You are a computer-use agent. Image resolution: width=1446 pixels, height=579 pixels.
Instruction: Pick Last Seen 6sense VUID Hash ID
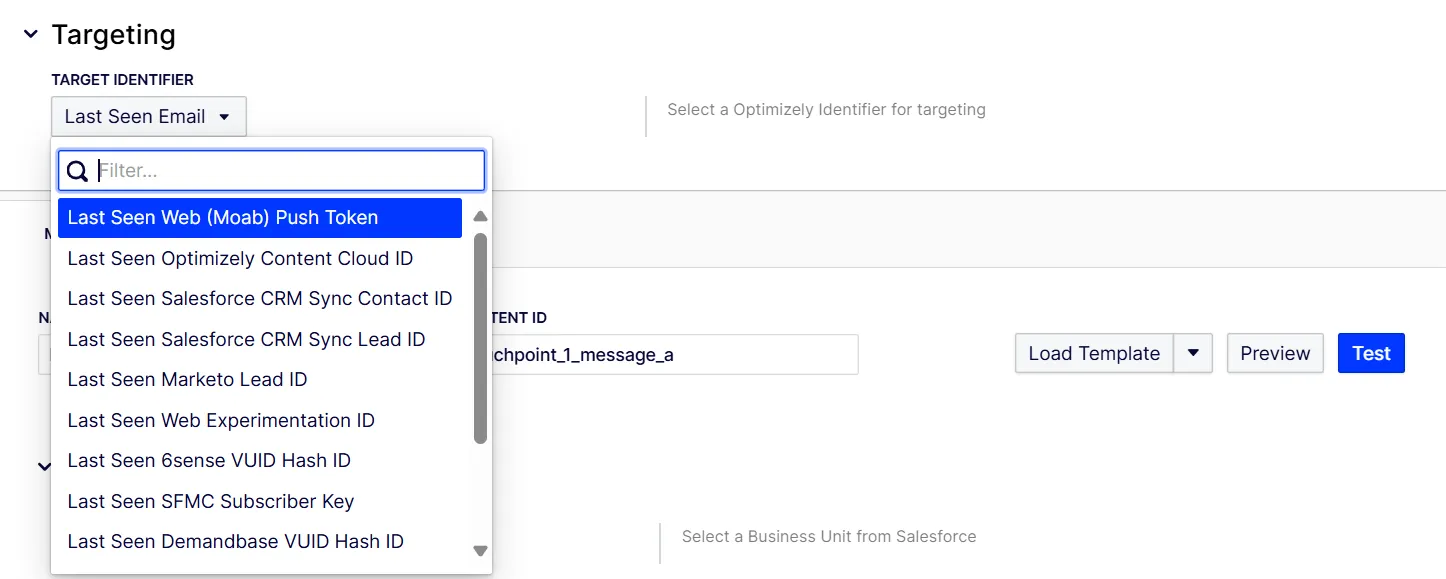coord(260,460)
